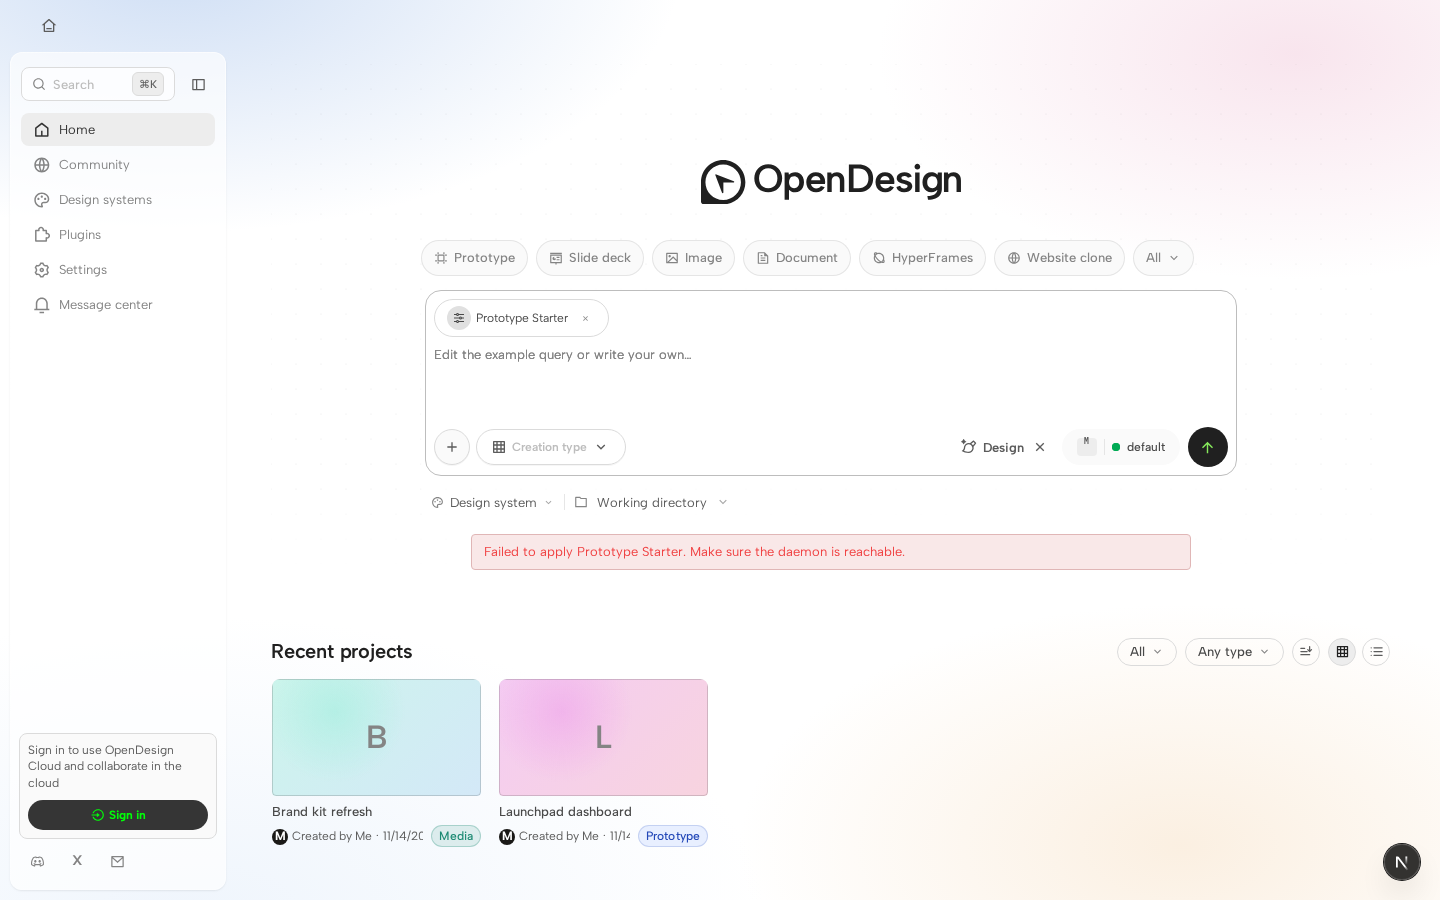1440x900 pixels.
Task: Remove the Prototype Starter tag
Action: [586, 319]
